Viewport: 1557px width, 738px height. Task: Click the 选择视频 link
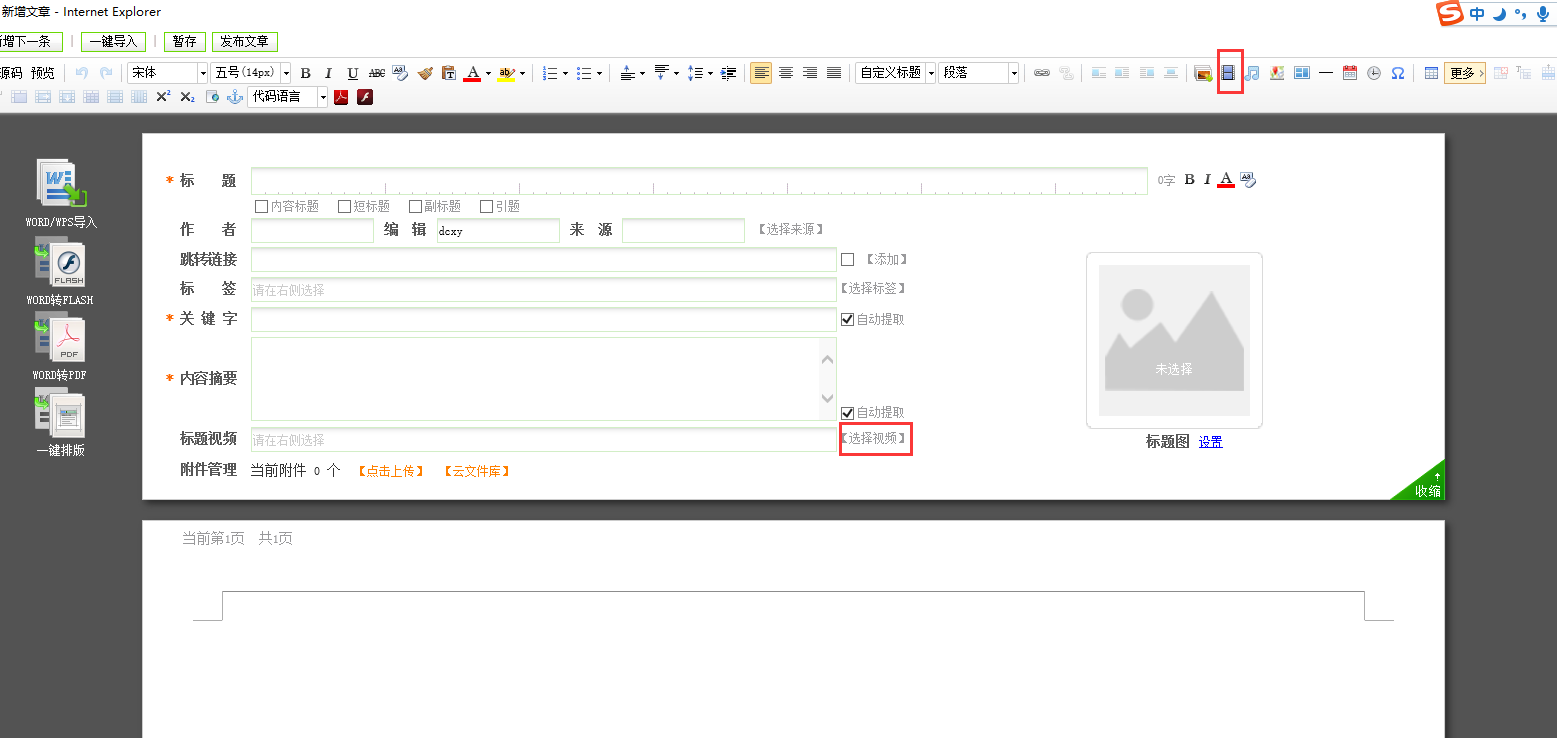click(875, 439)
